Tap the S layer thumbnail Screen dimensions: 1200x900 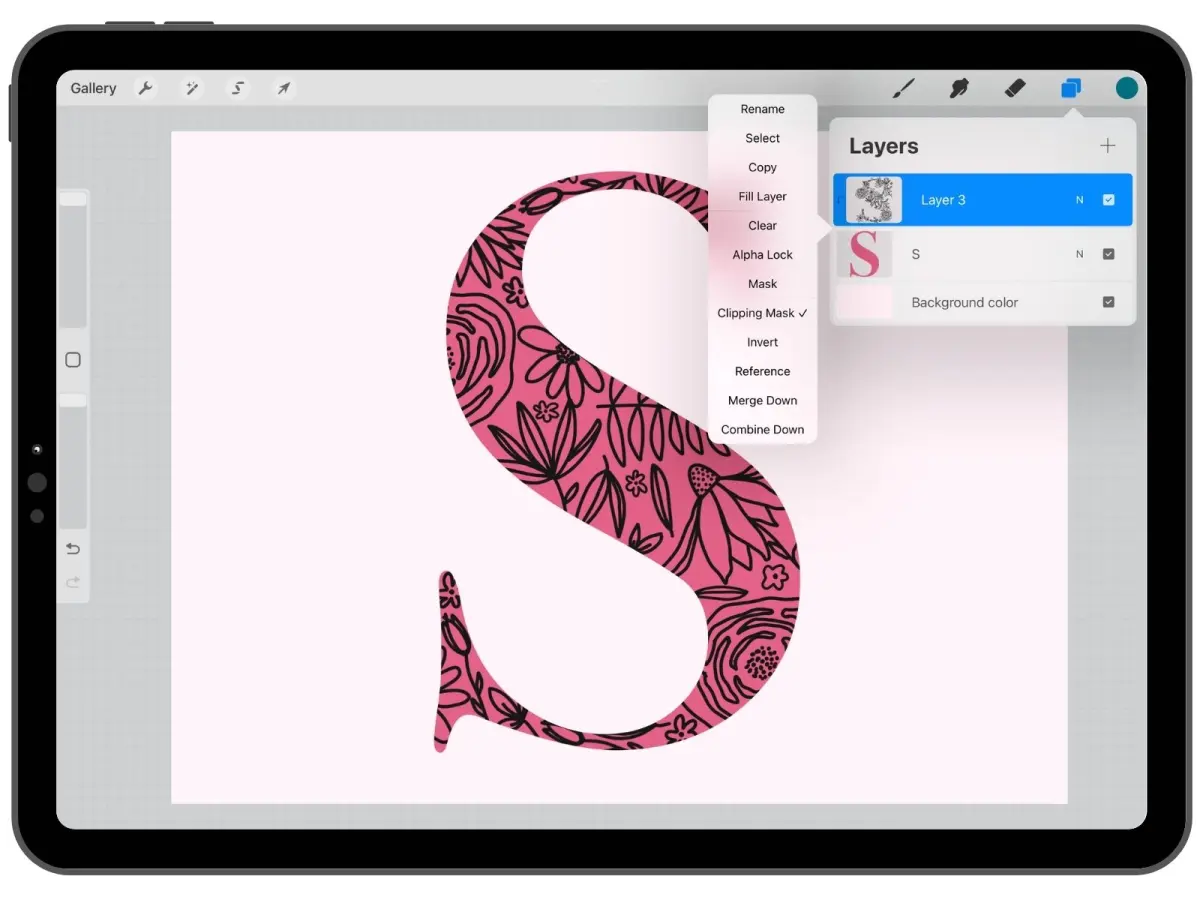point(865,254)
